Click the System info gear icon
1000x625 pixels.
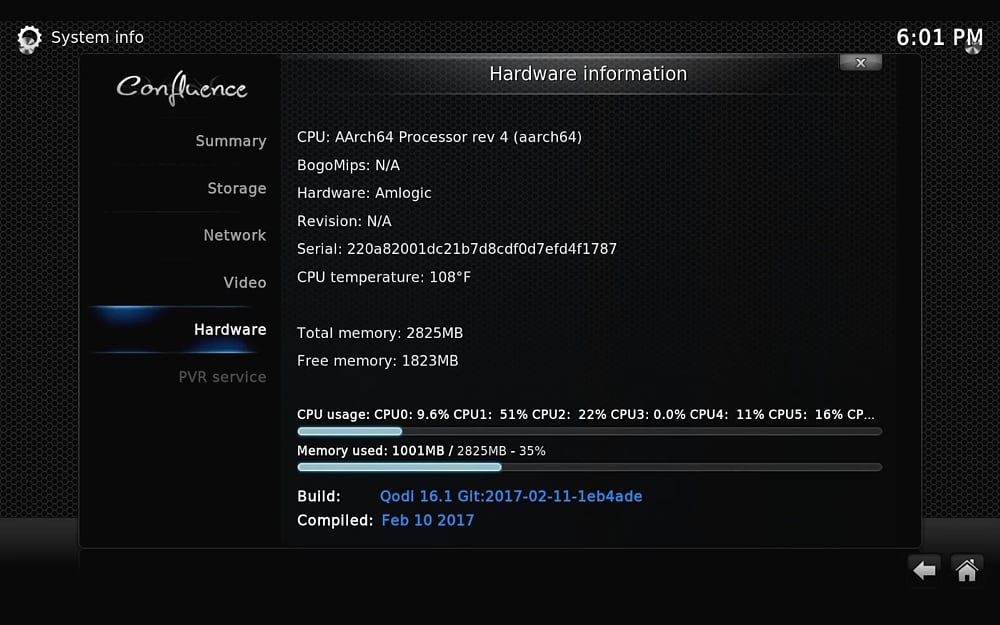28,38
